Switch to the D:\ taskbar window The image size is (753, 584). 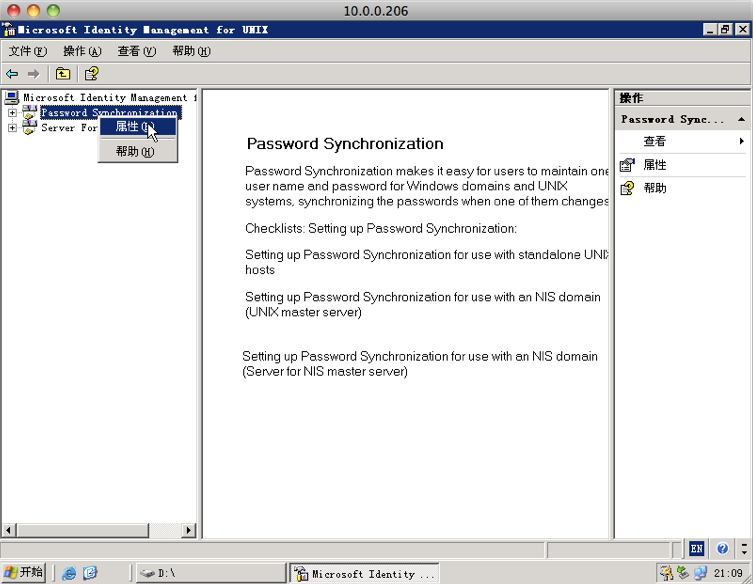[x=211, y=573]
